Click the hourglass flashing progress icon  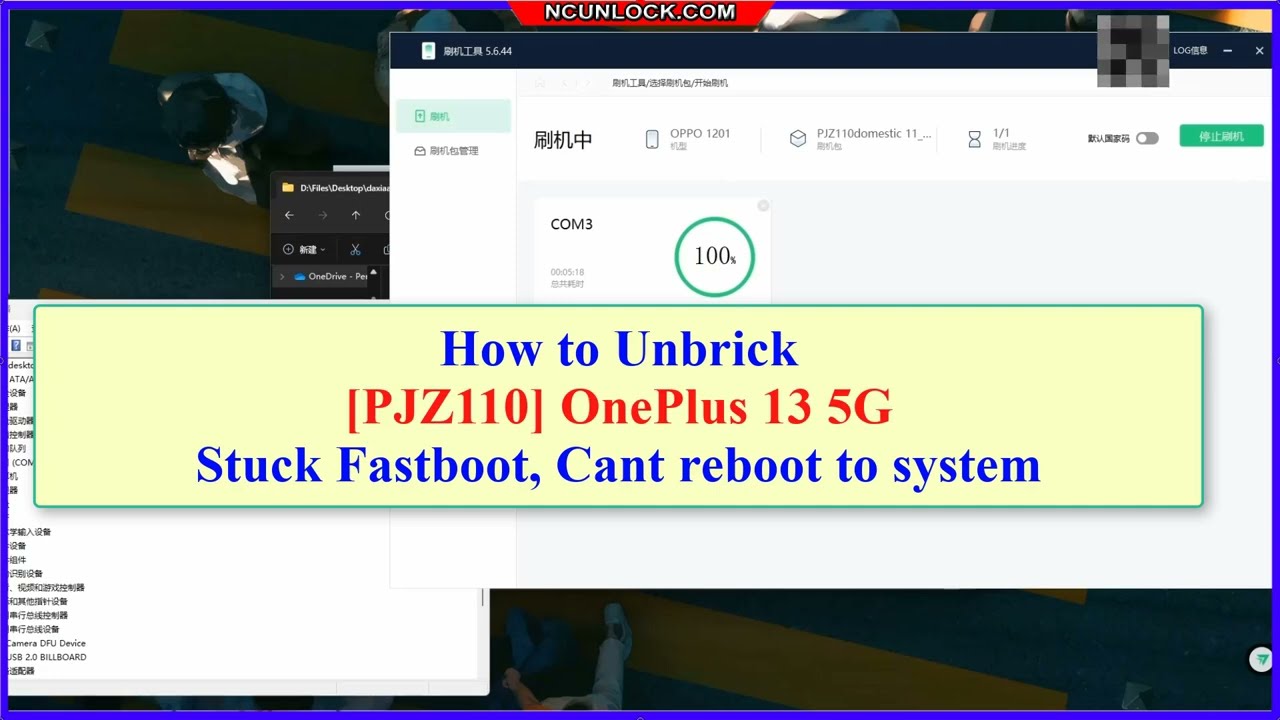[974, 139]
